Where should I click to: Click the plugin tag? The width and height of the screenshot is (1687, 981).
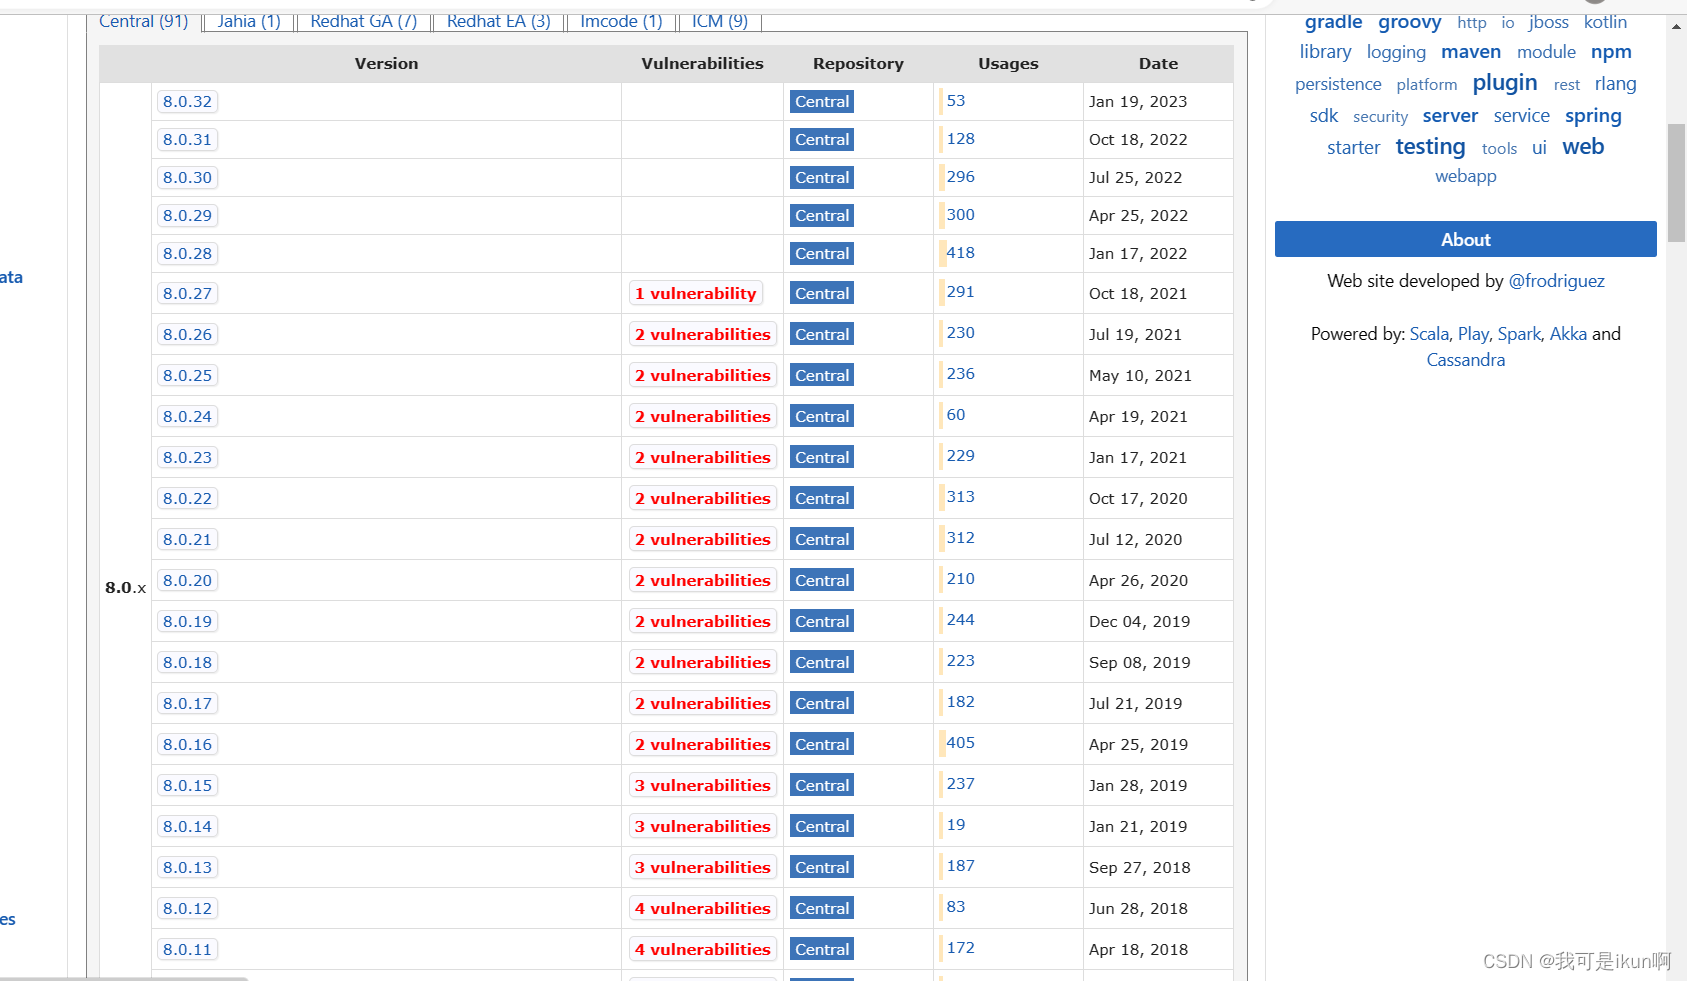1504,83
